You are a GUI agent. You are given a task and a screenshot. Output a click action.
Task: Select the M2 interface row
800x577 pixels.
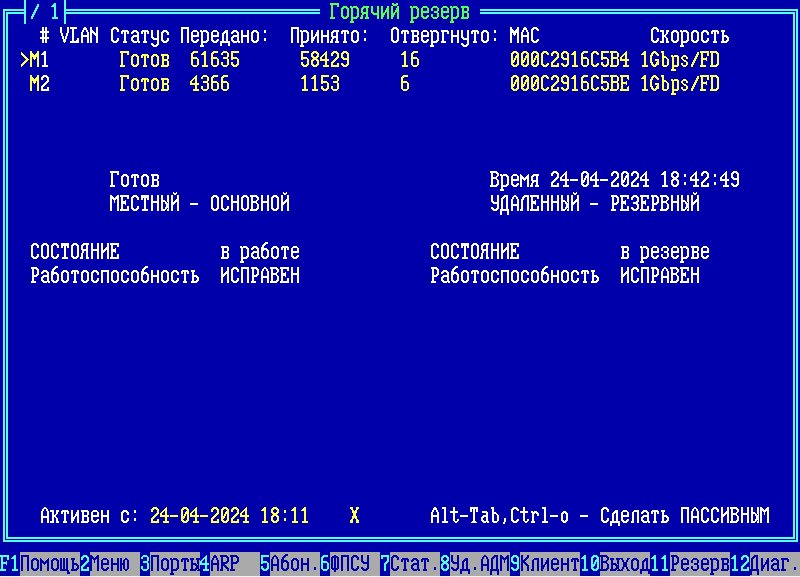pyautogui.click(x=40, y=84)
